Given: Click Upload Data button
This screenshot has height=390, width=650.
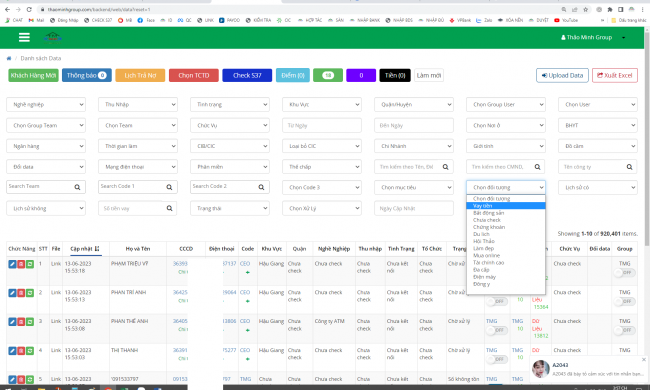Looking at the screenshot, I should [562, 75].
